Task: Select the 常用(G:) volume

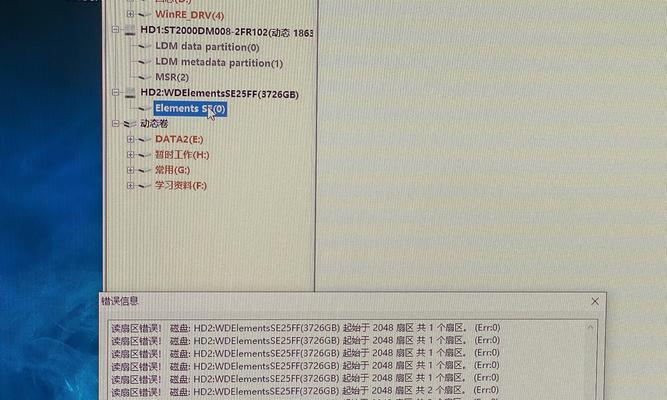Action: (172, 170)
